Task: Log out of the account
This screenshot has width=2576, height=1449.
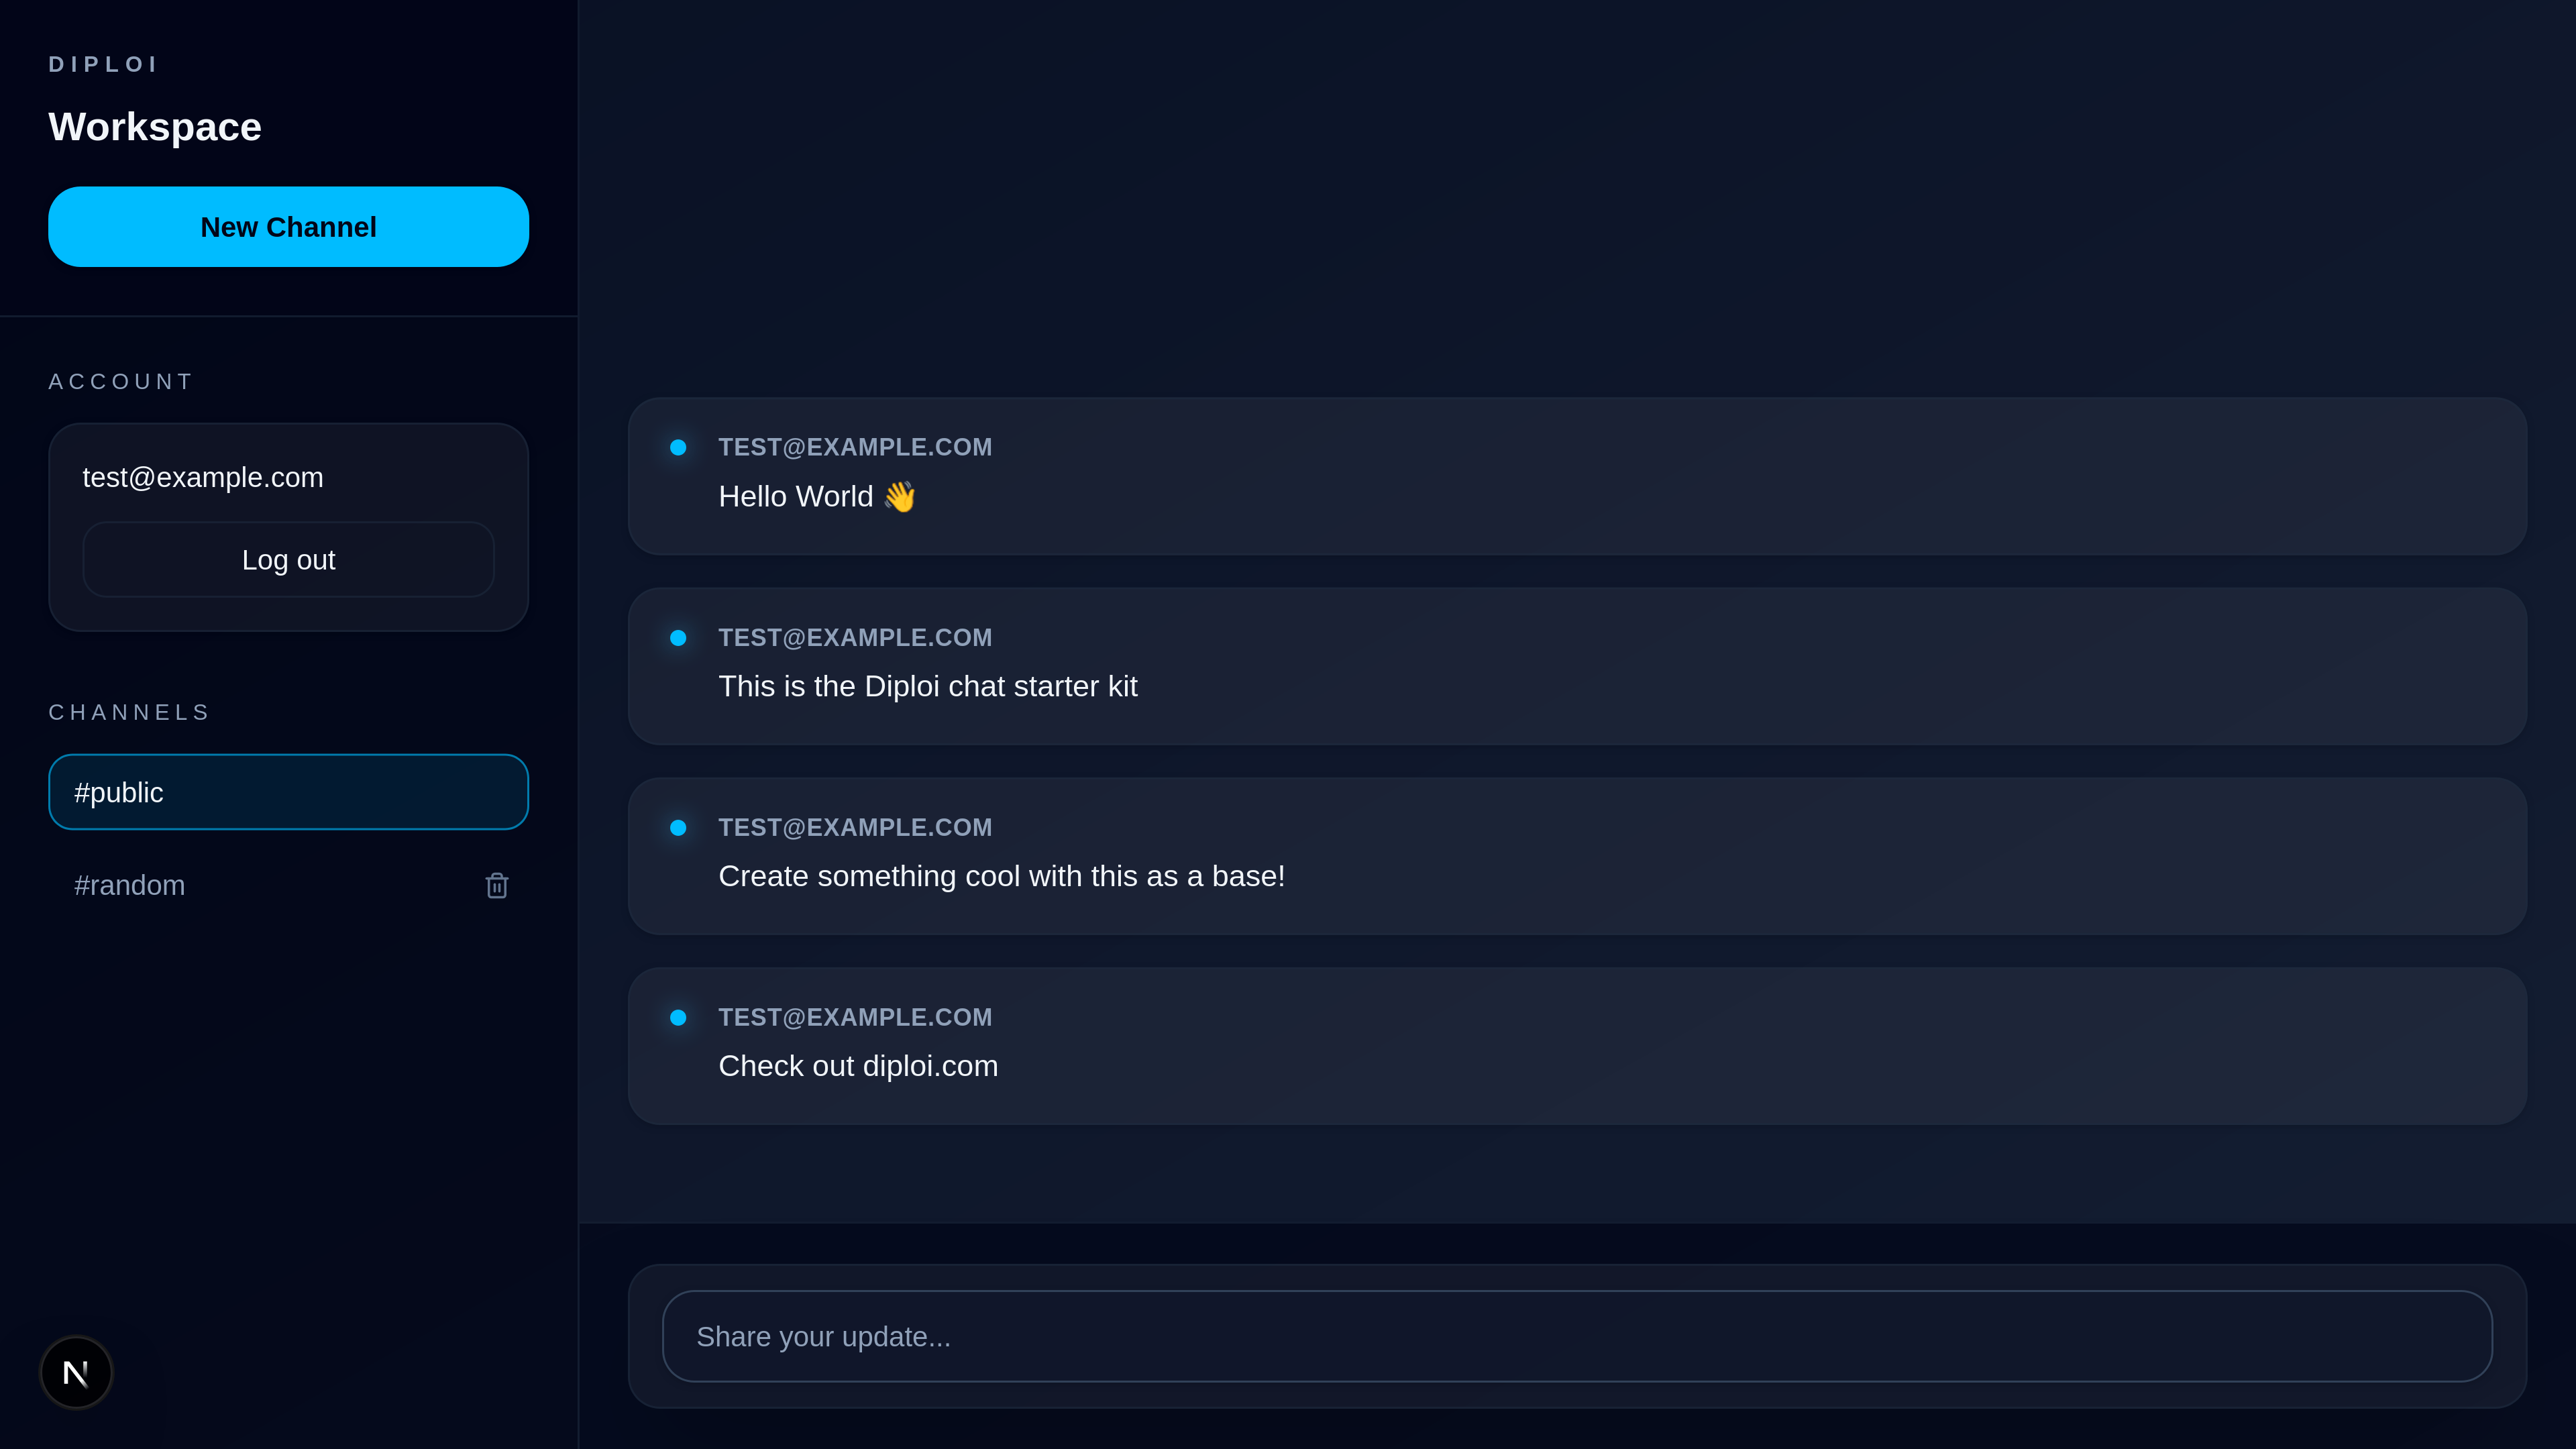Action: [288, 560]
